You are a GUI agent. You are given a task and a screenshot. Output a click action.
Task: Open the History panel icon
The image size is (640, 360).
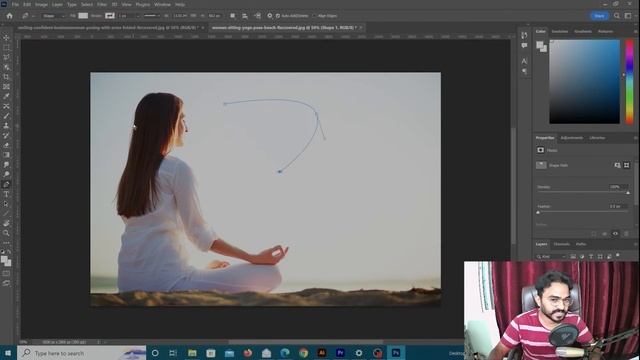[x=524, y=36]
